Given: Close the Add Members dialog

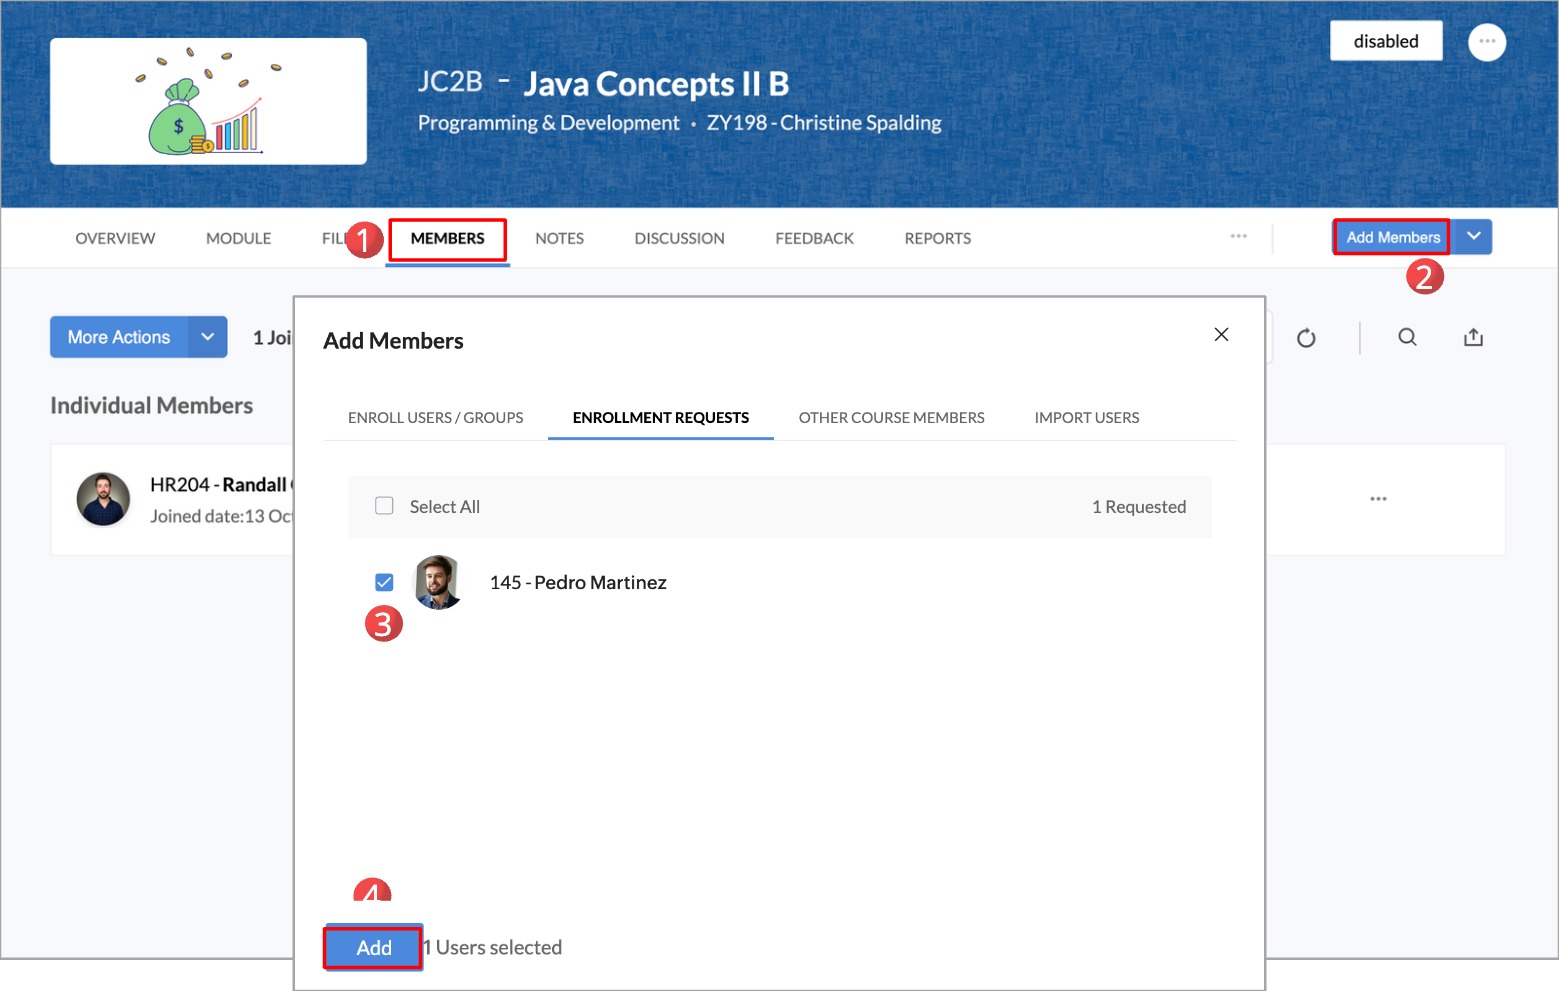Looking at the screenshot, I should pos(1220,334).
